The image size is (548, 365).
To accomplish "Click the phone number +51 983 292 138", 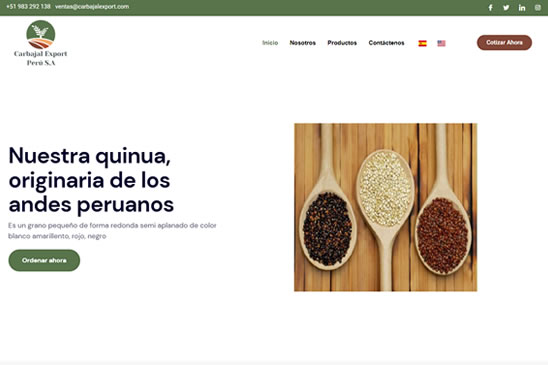I will tap(28, 7).
